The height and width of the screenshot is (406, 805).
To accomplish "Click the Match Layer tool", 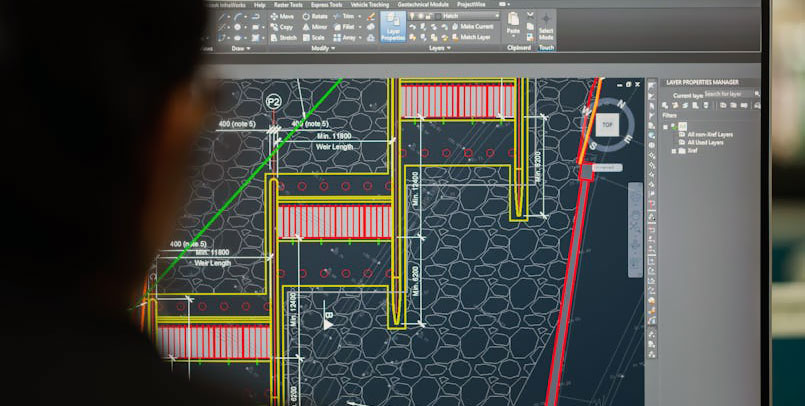I will pos(470,37).
